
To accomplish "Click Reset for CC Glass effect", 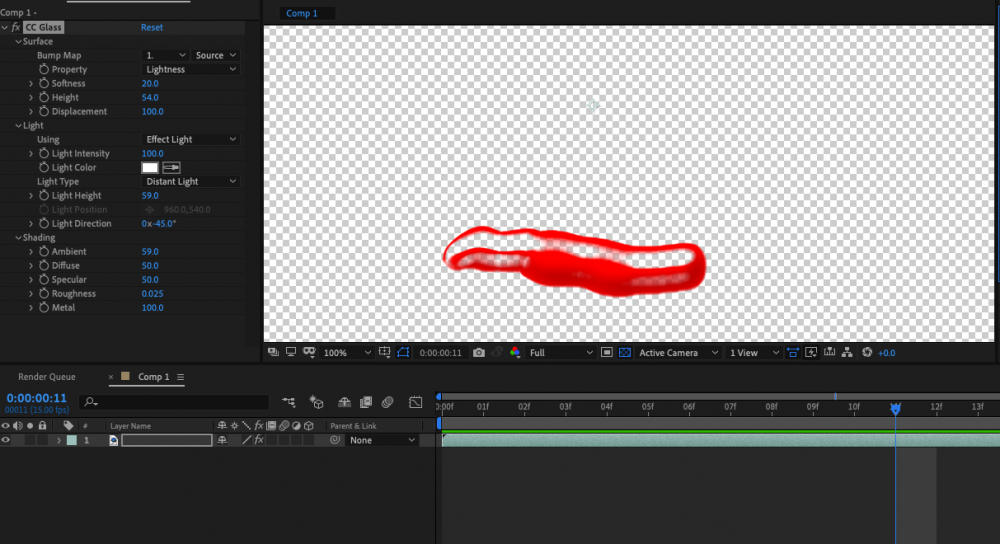I will click(152, 27).
